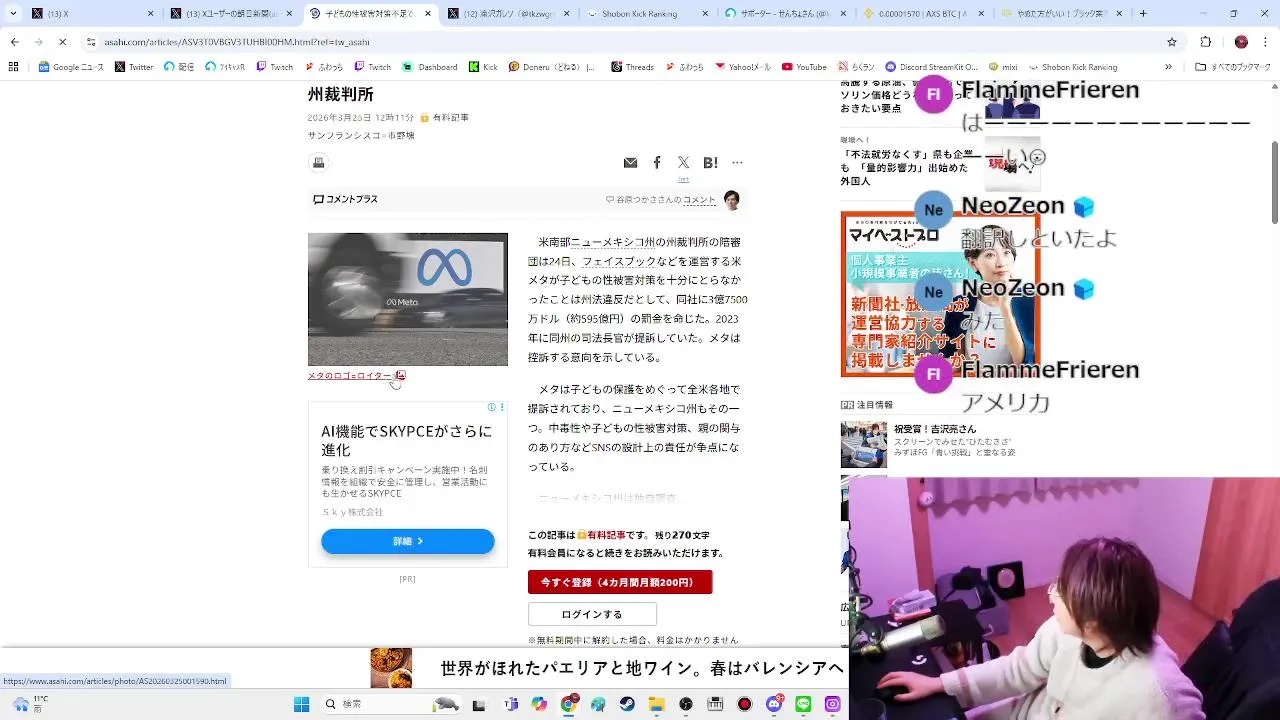Open File Explorer from the taskbar
The width and height of the screenshot is (1280, 720).
(656, 704)
